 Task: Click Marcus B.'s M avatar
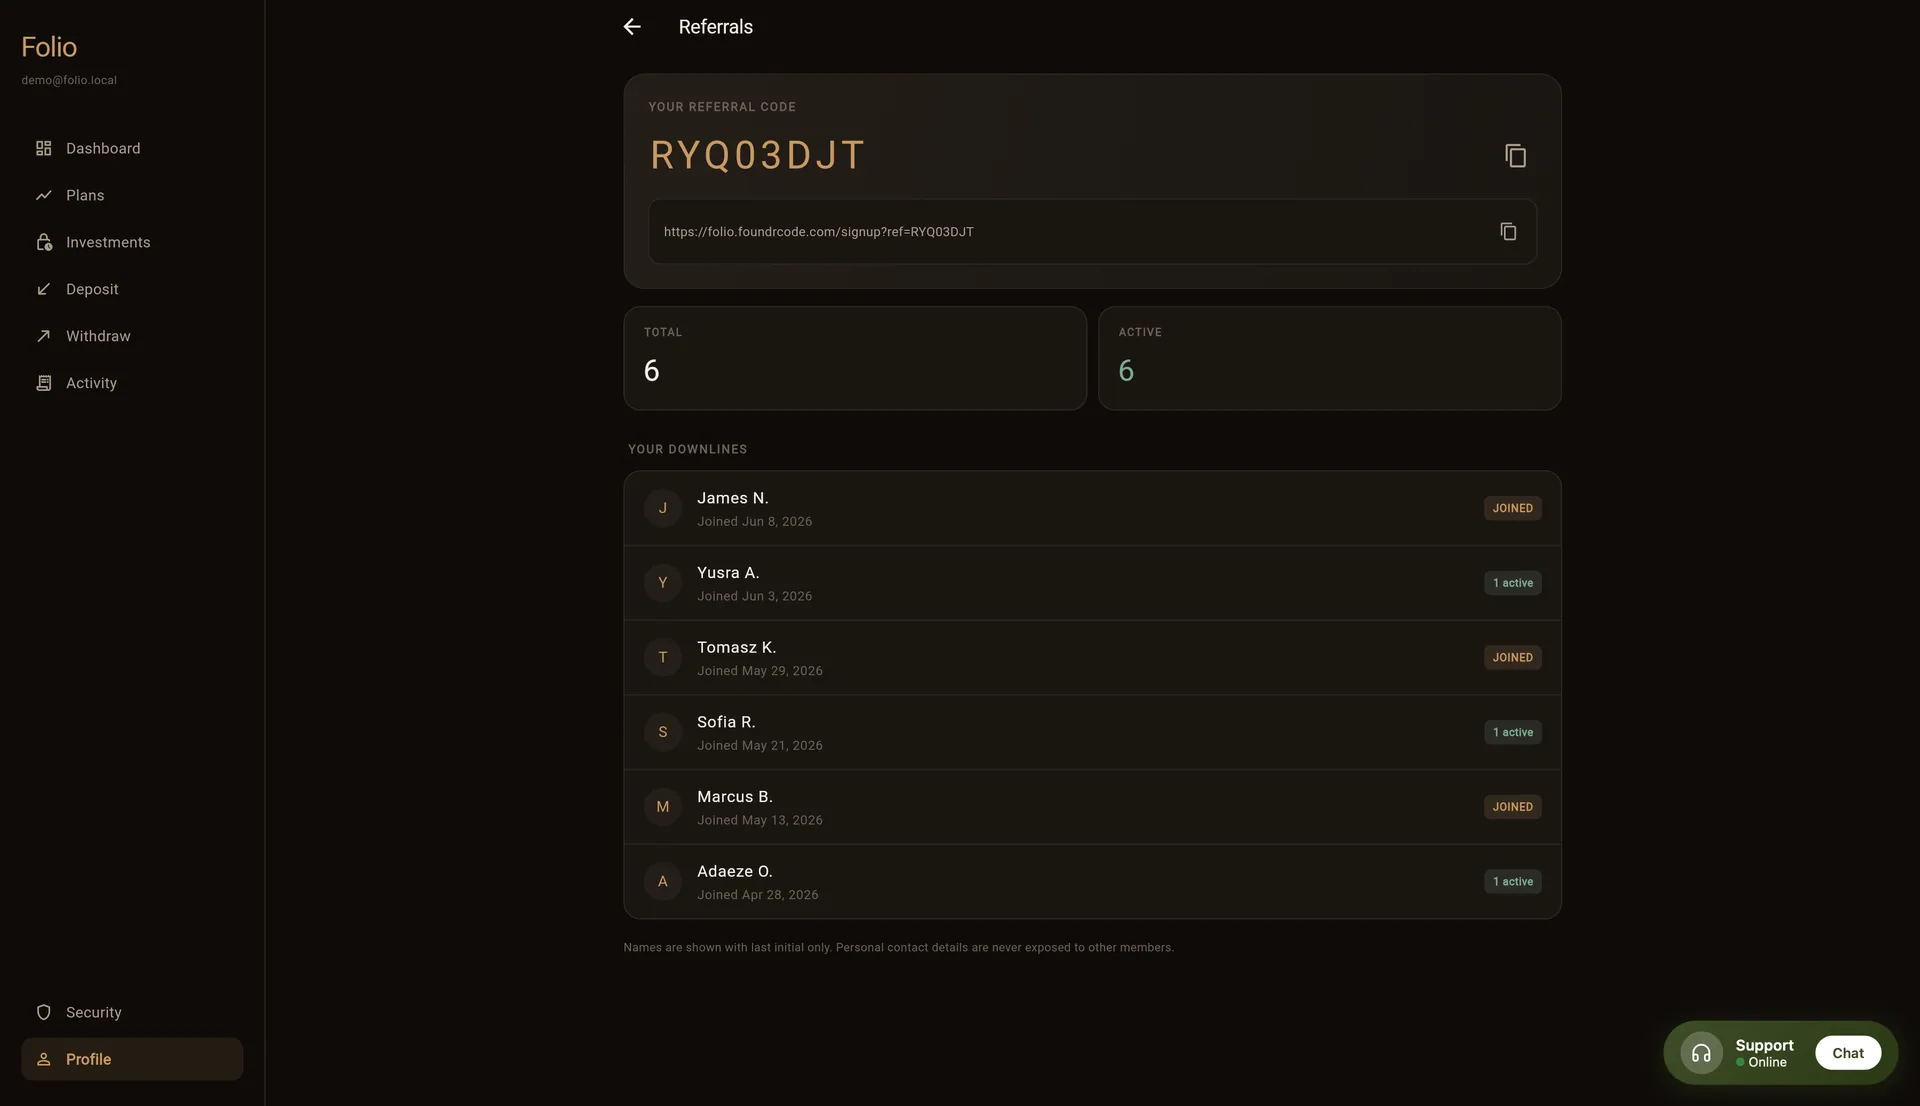click(x=662, y=807)
